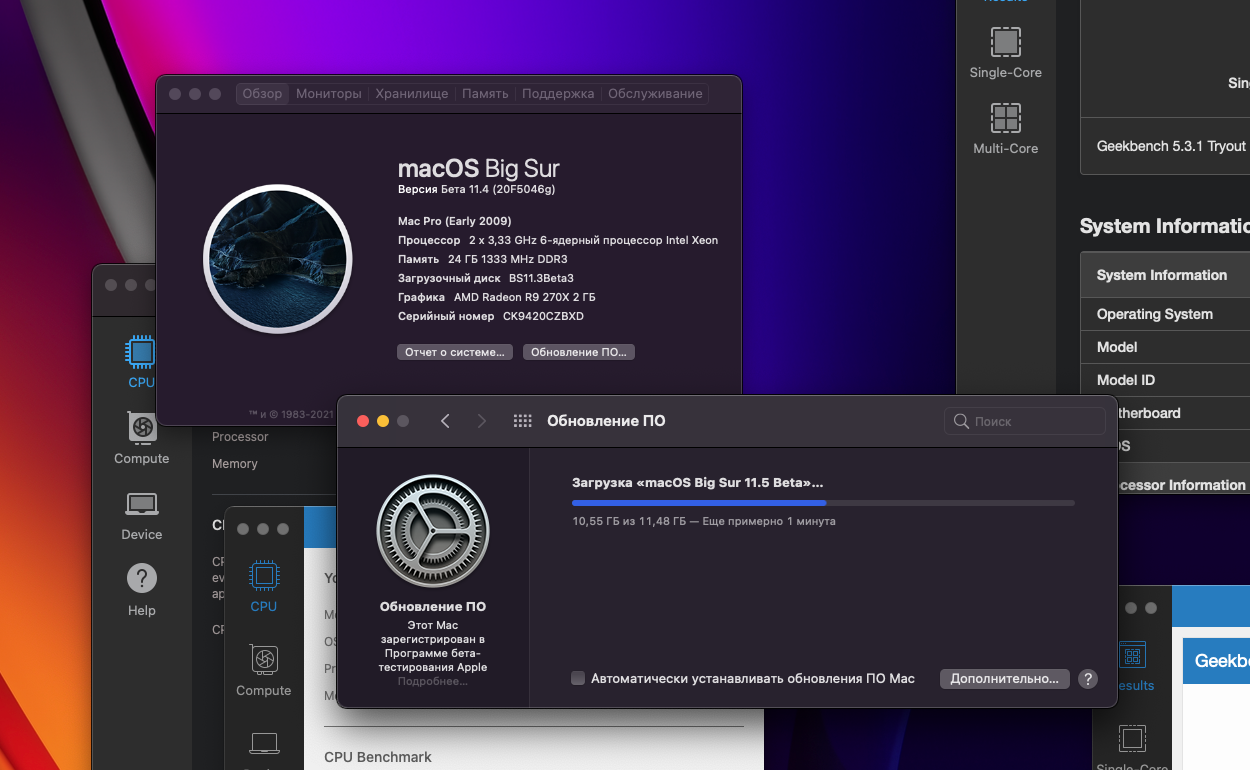Select CPU in the front Geekbench window sidebar

pos(264,587)
